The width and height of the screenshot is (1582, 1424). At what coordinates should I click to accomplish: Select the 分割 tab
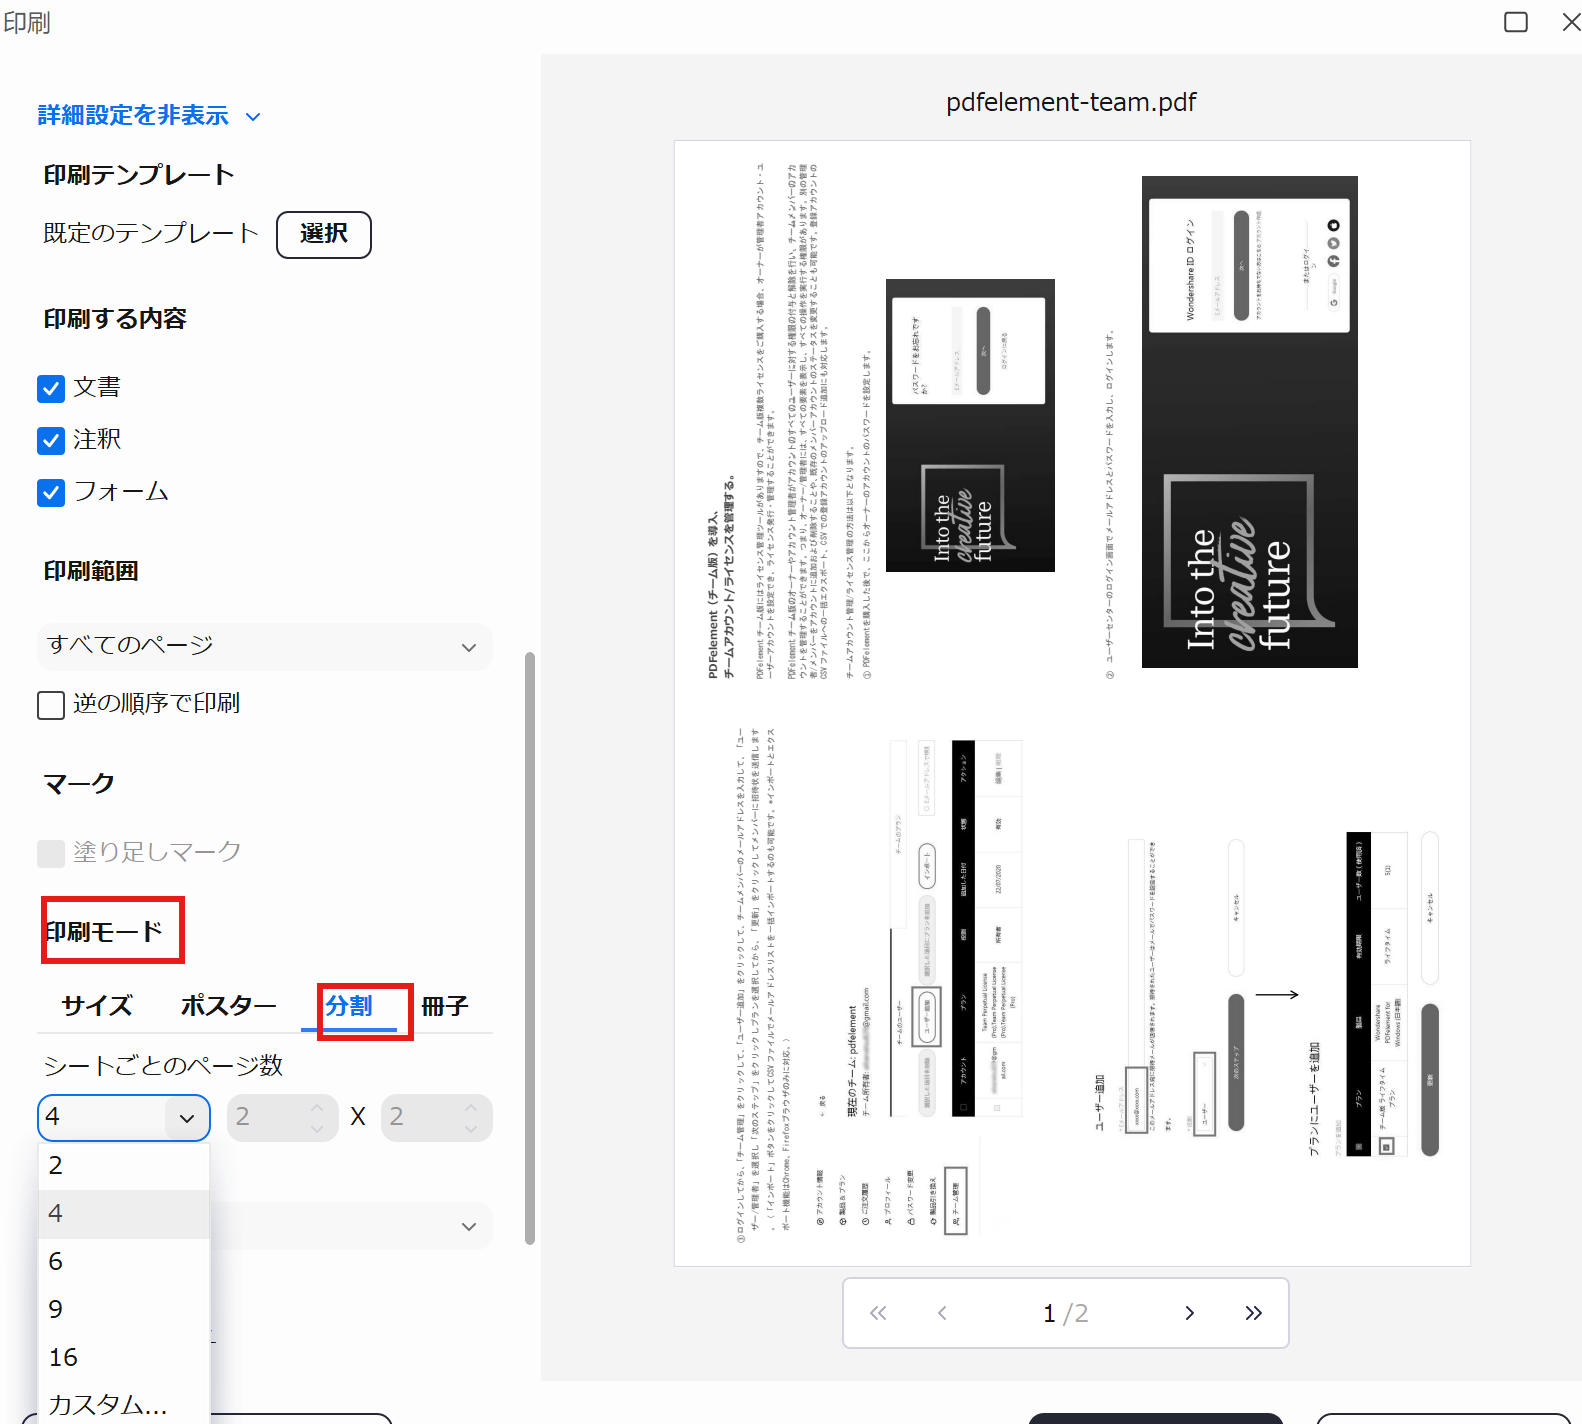tap(349, 1006)
